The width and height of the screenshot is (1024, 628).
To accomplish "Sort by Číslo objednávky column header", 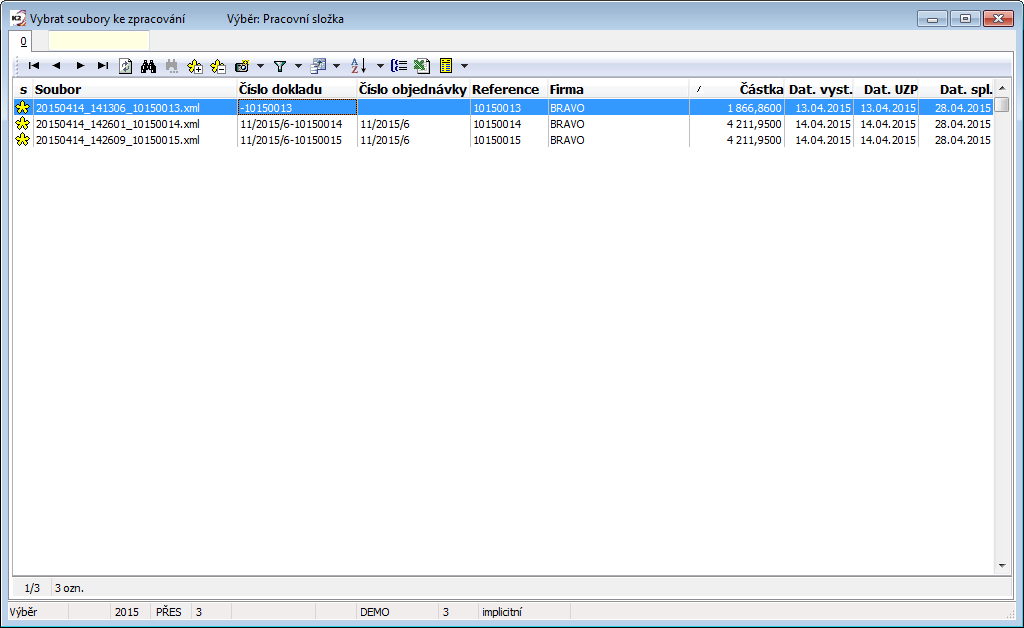I will pos(413,89).
